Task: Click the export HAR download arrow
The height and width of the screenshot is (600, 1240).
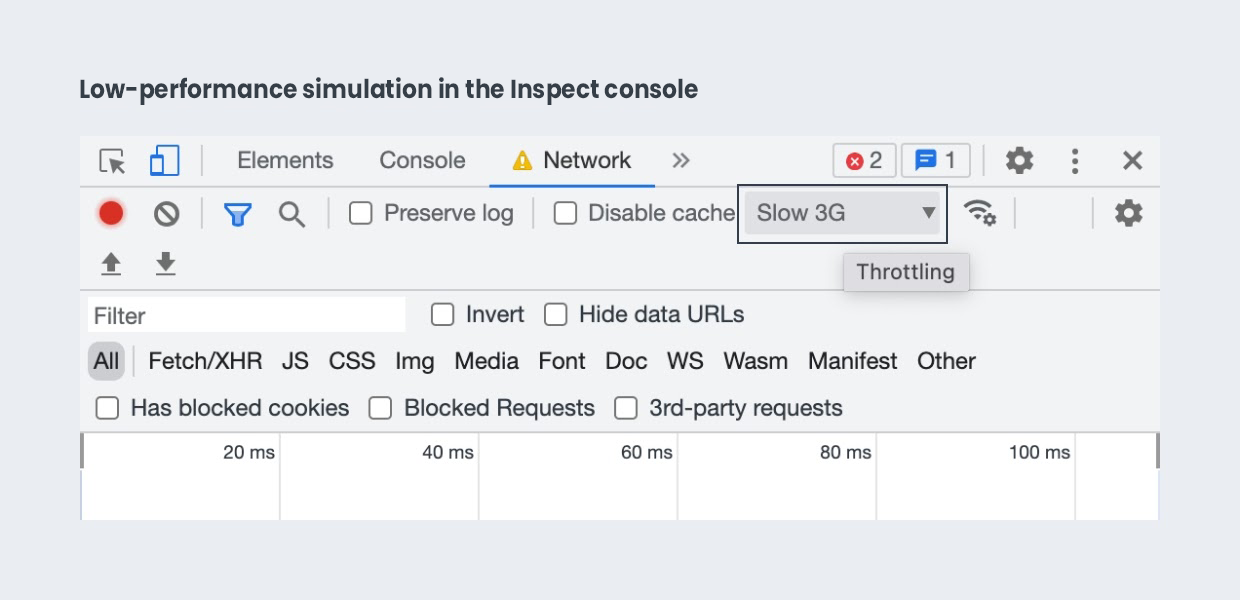Action: 165,264
